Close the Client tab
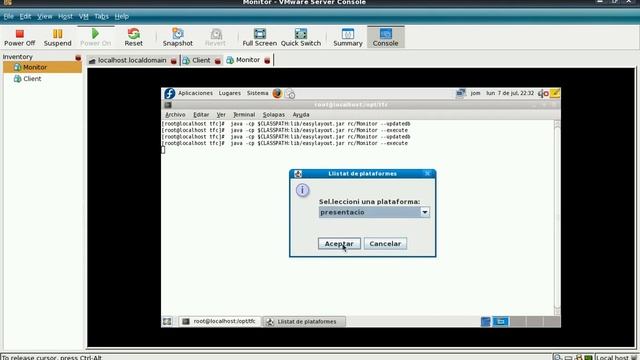Viewport: 640px width, 360px height. click(x=218, y=61)
